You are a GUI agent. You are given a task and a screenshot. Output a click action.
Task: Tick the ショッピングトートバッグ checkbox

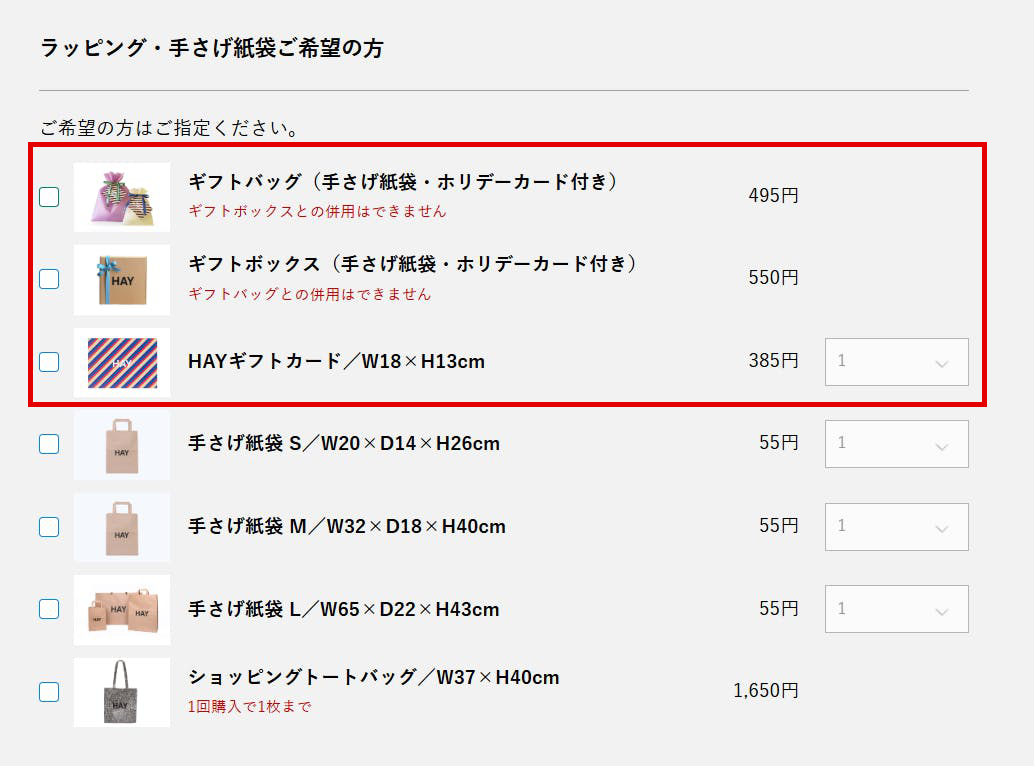point(49,692)
